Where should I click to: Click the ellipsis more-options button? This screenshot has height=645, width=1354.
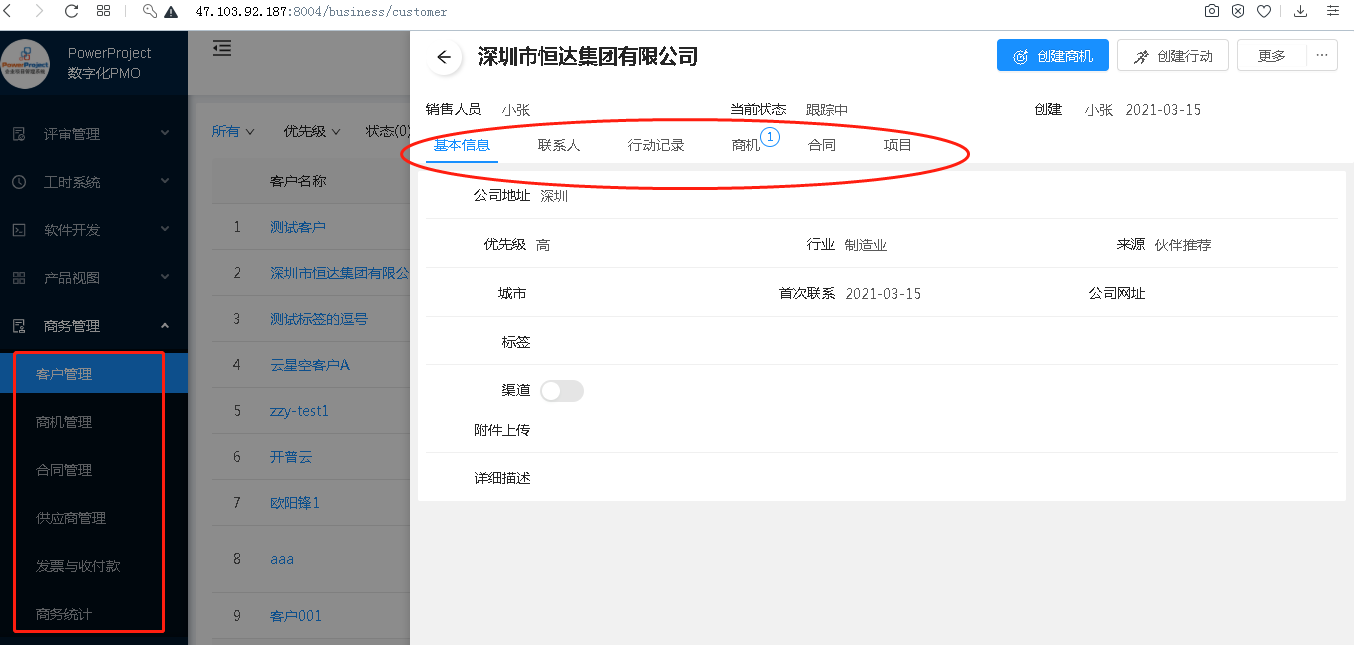1322,56
